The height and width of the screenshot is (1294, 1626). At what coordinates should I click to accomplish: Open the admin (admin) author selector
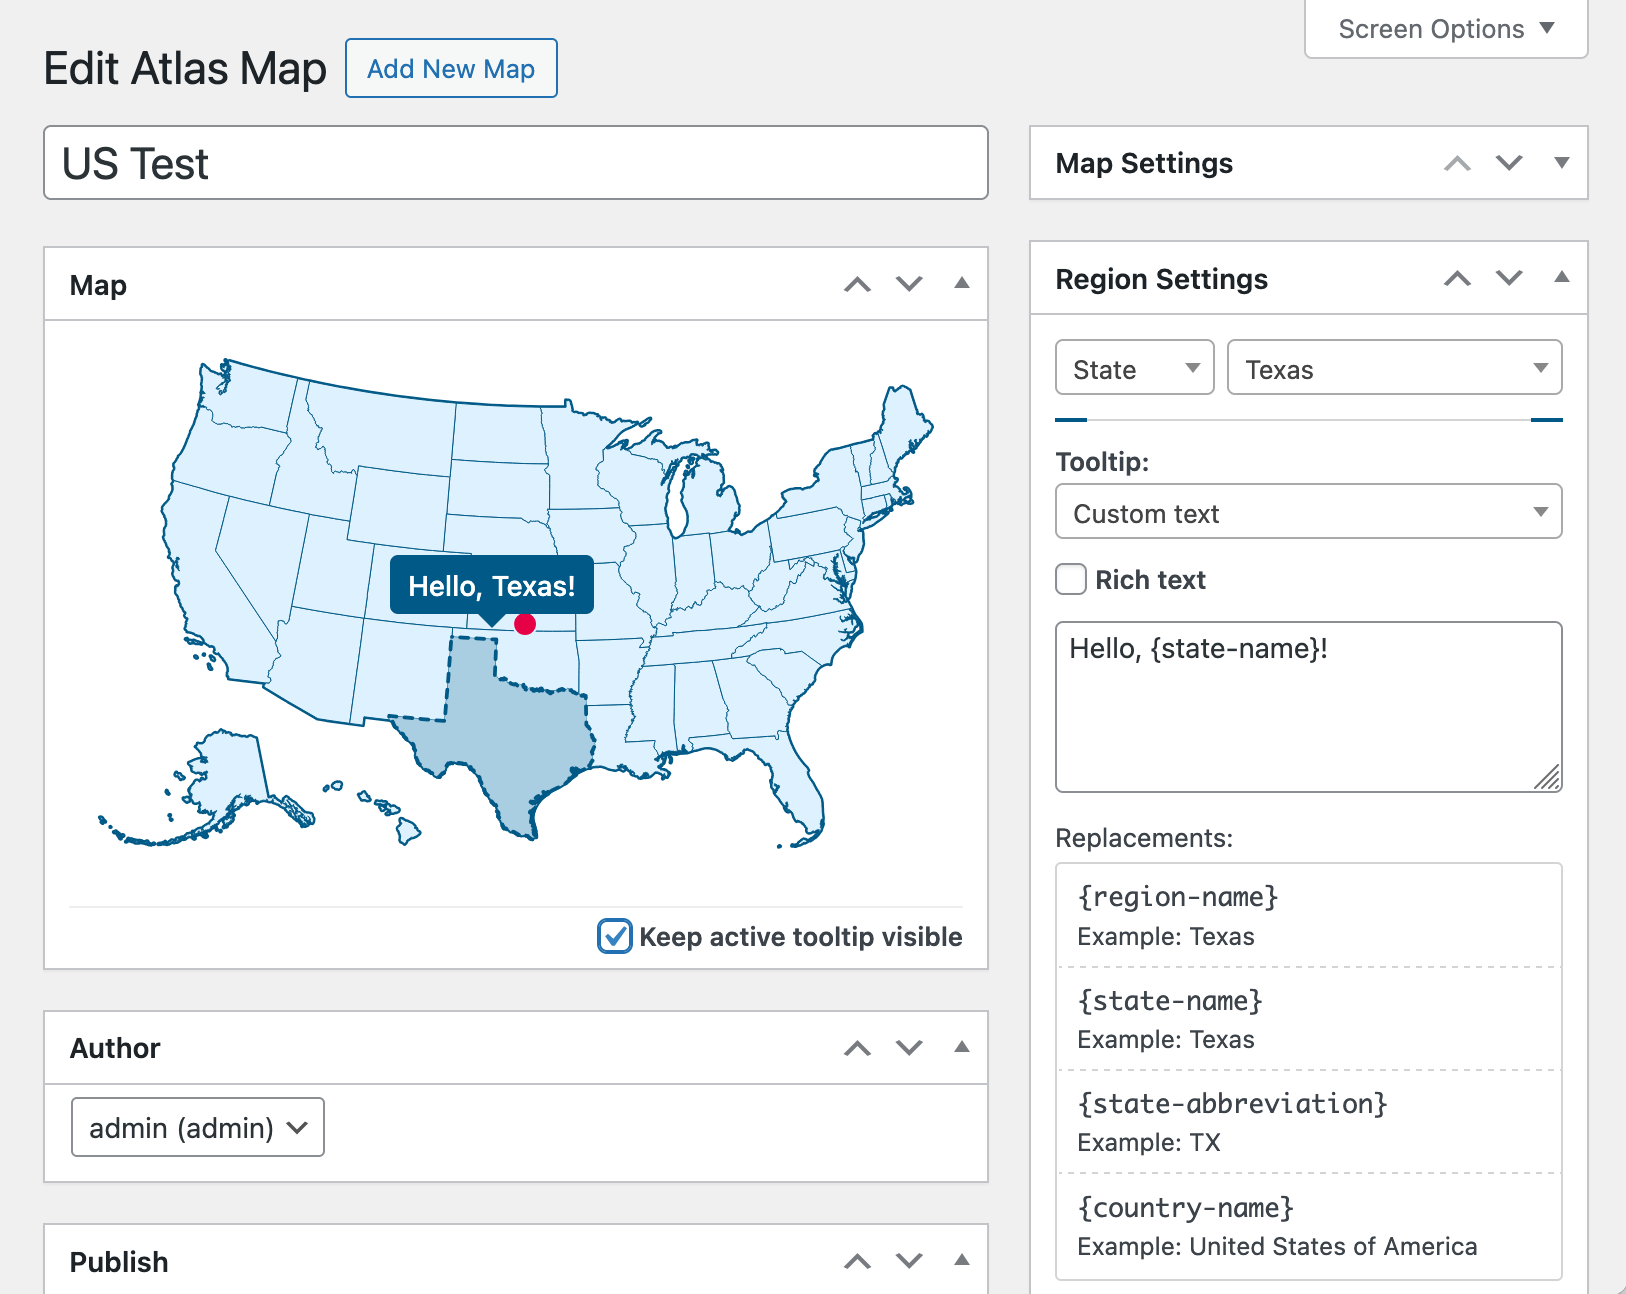197,1127
